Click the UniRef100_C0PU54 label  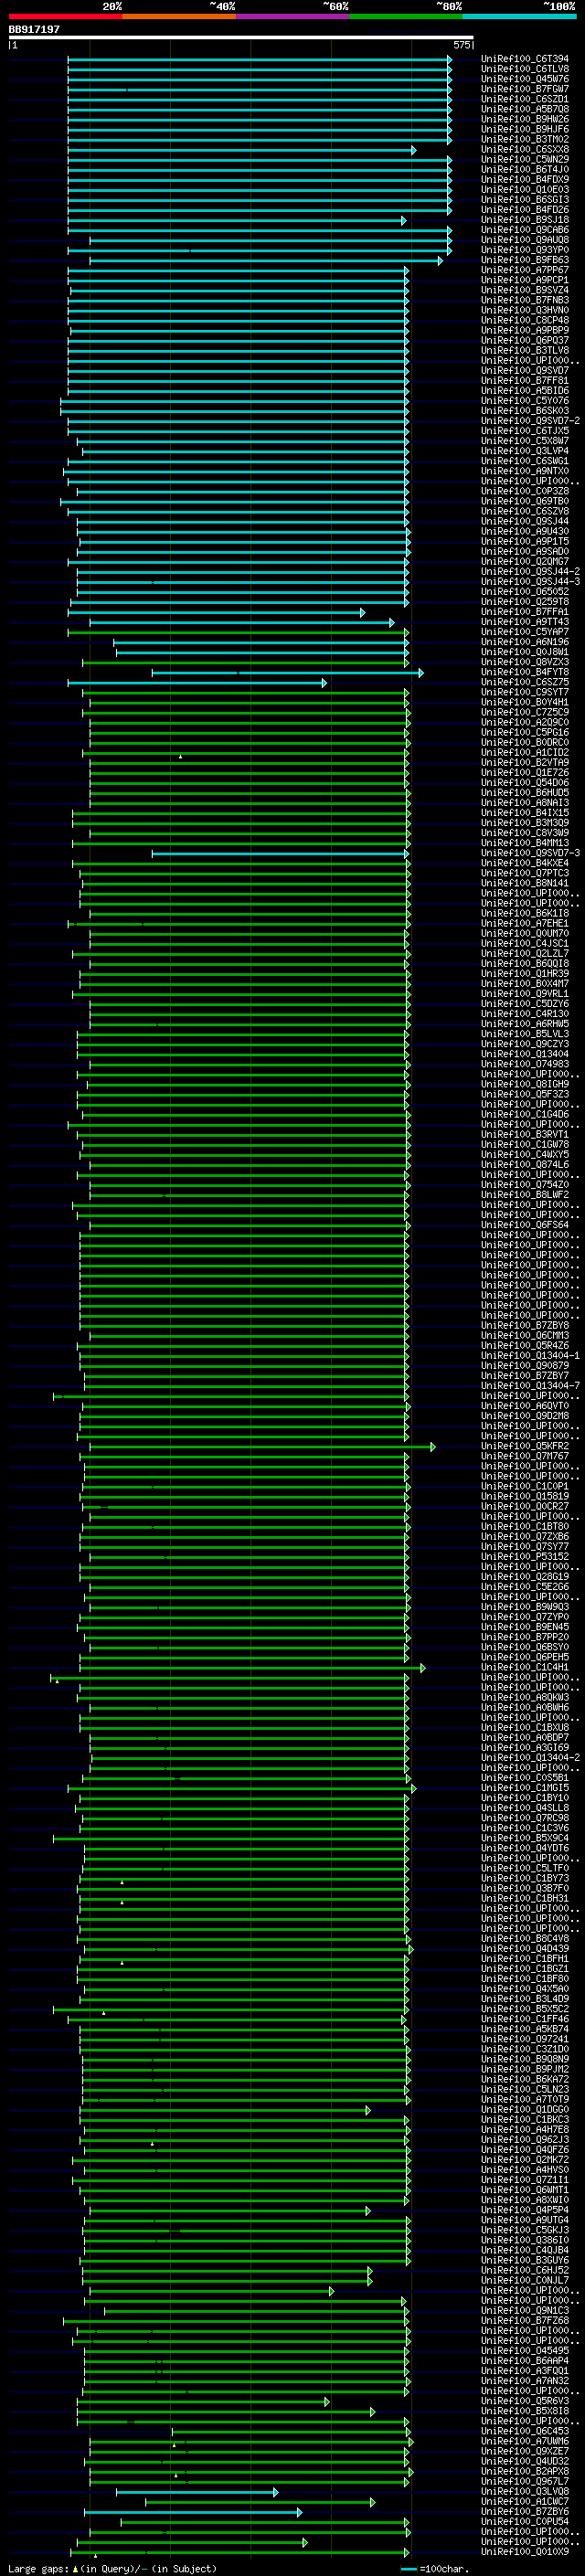525,2520
